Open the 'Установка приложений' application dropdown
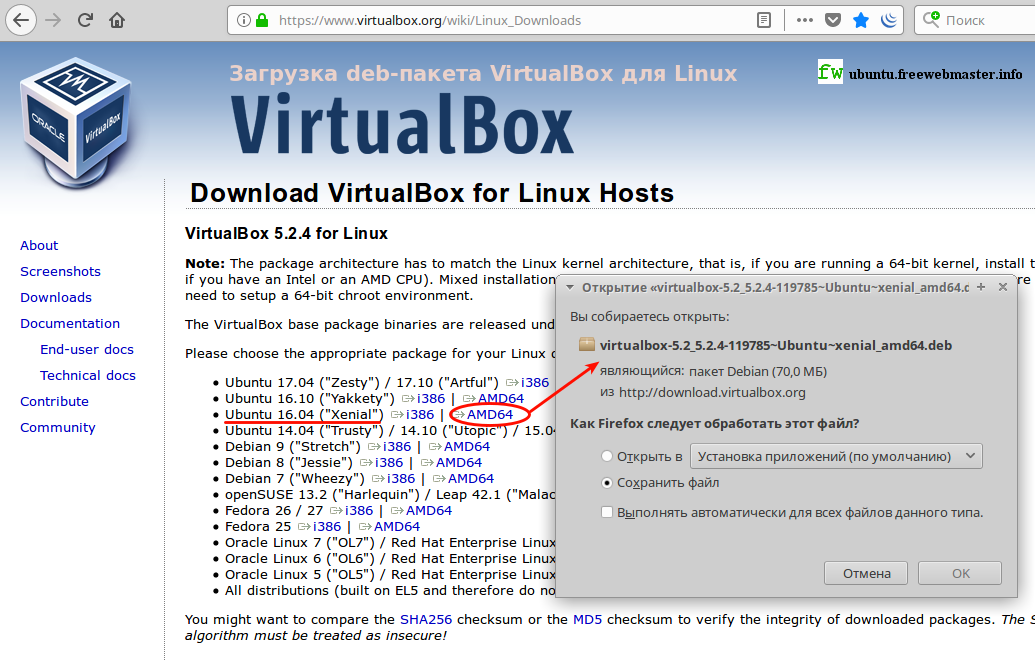Screen dimensions: 1035x661 coord(836,456)
